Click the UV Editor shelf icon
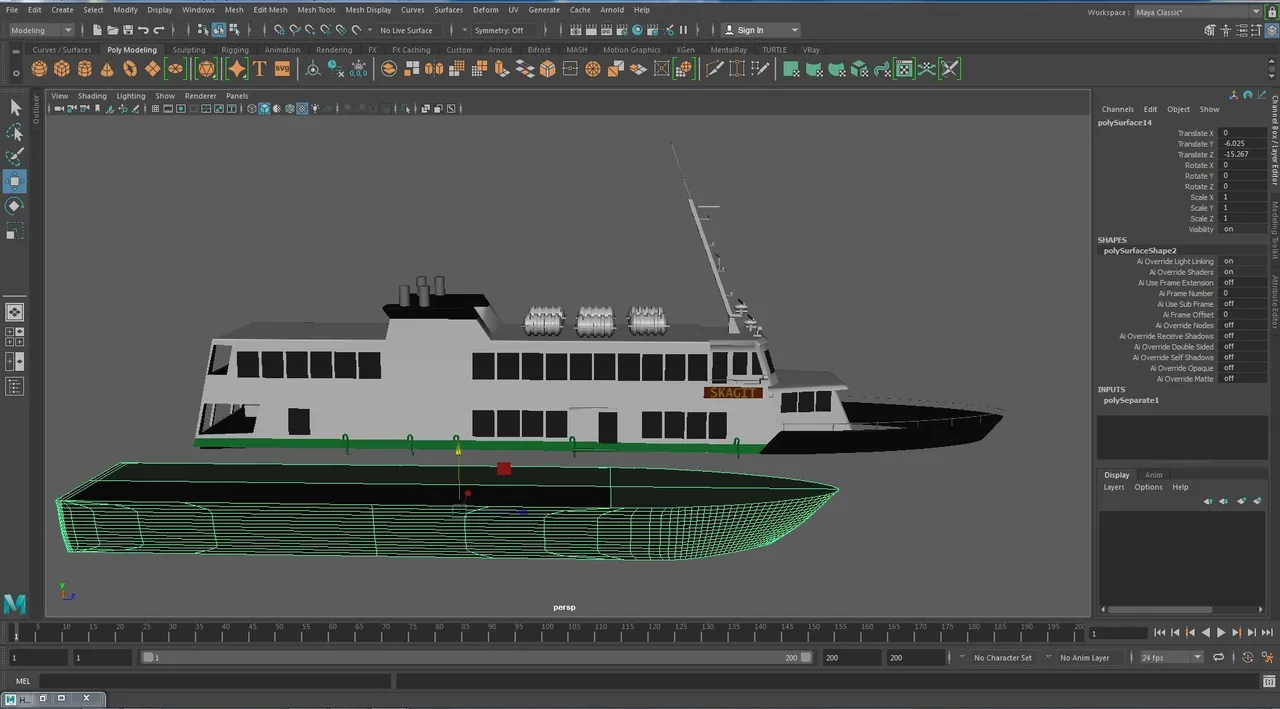The height and width of the screenshot is (709, 1280). (x=904, y=69)
